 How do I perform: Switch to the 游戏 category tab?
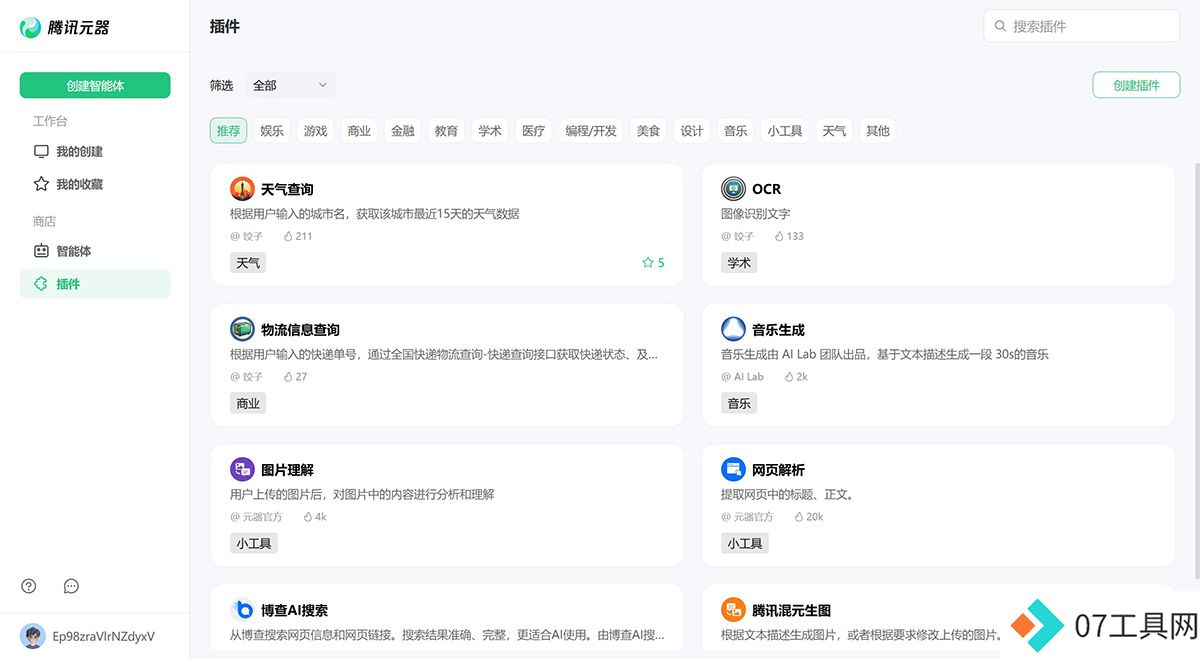pos(316,131)
